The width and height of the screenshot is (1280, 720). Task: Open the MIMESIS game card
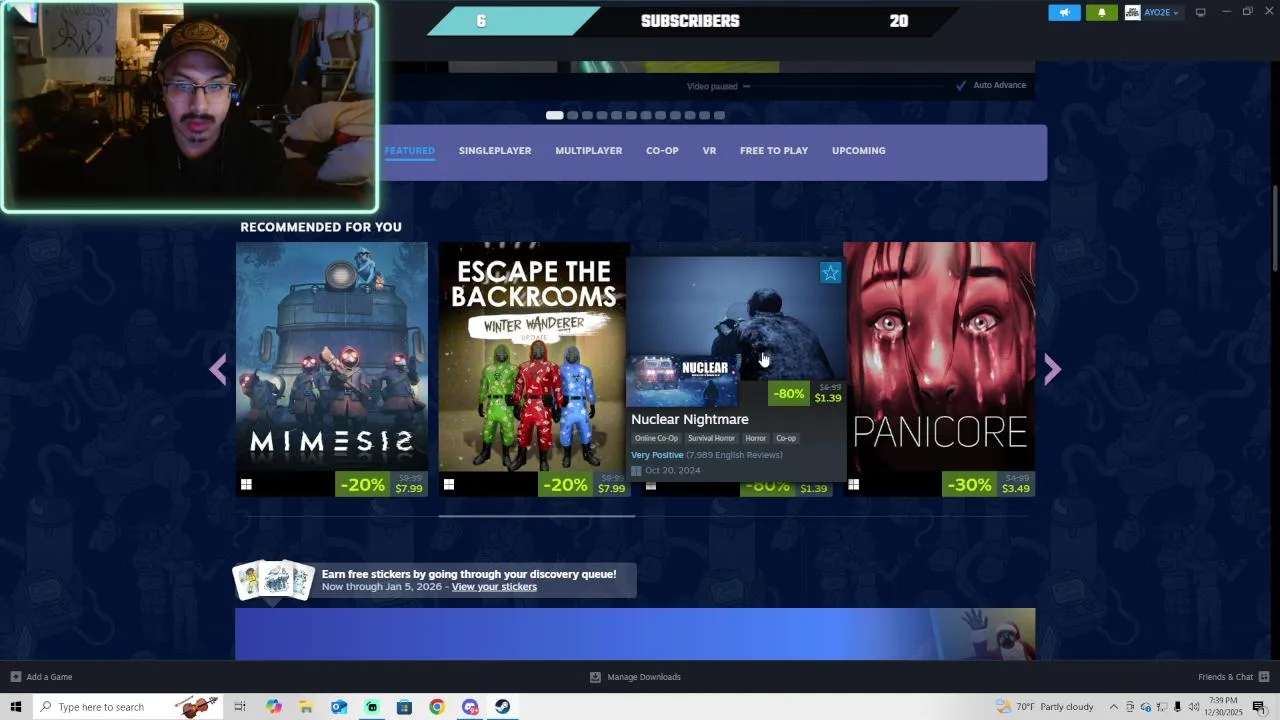tap(331, 369)
